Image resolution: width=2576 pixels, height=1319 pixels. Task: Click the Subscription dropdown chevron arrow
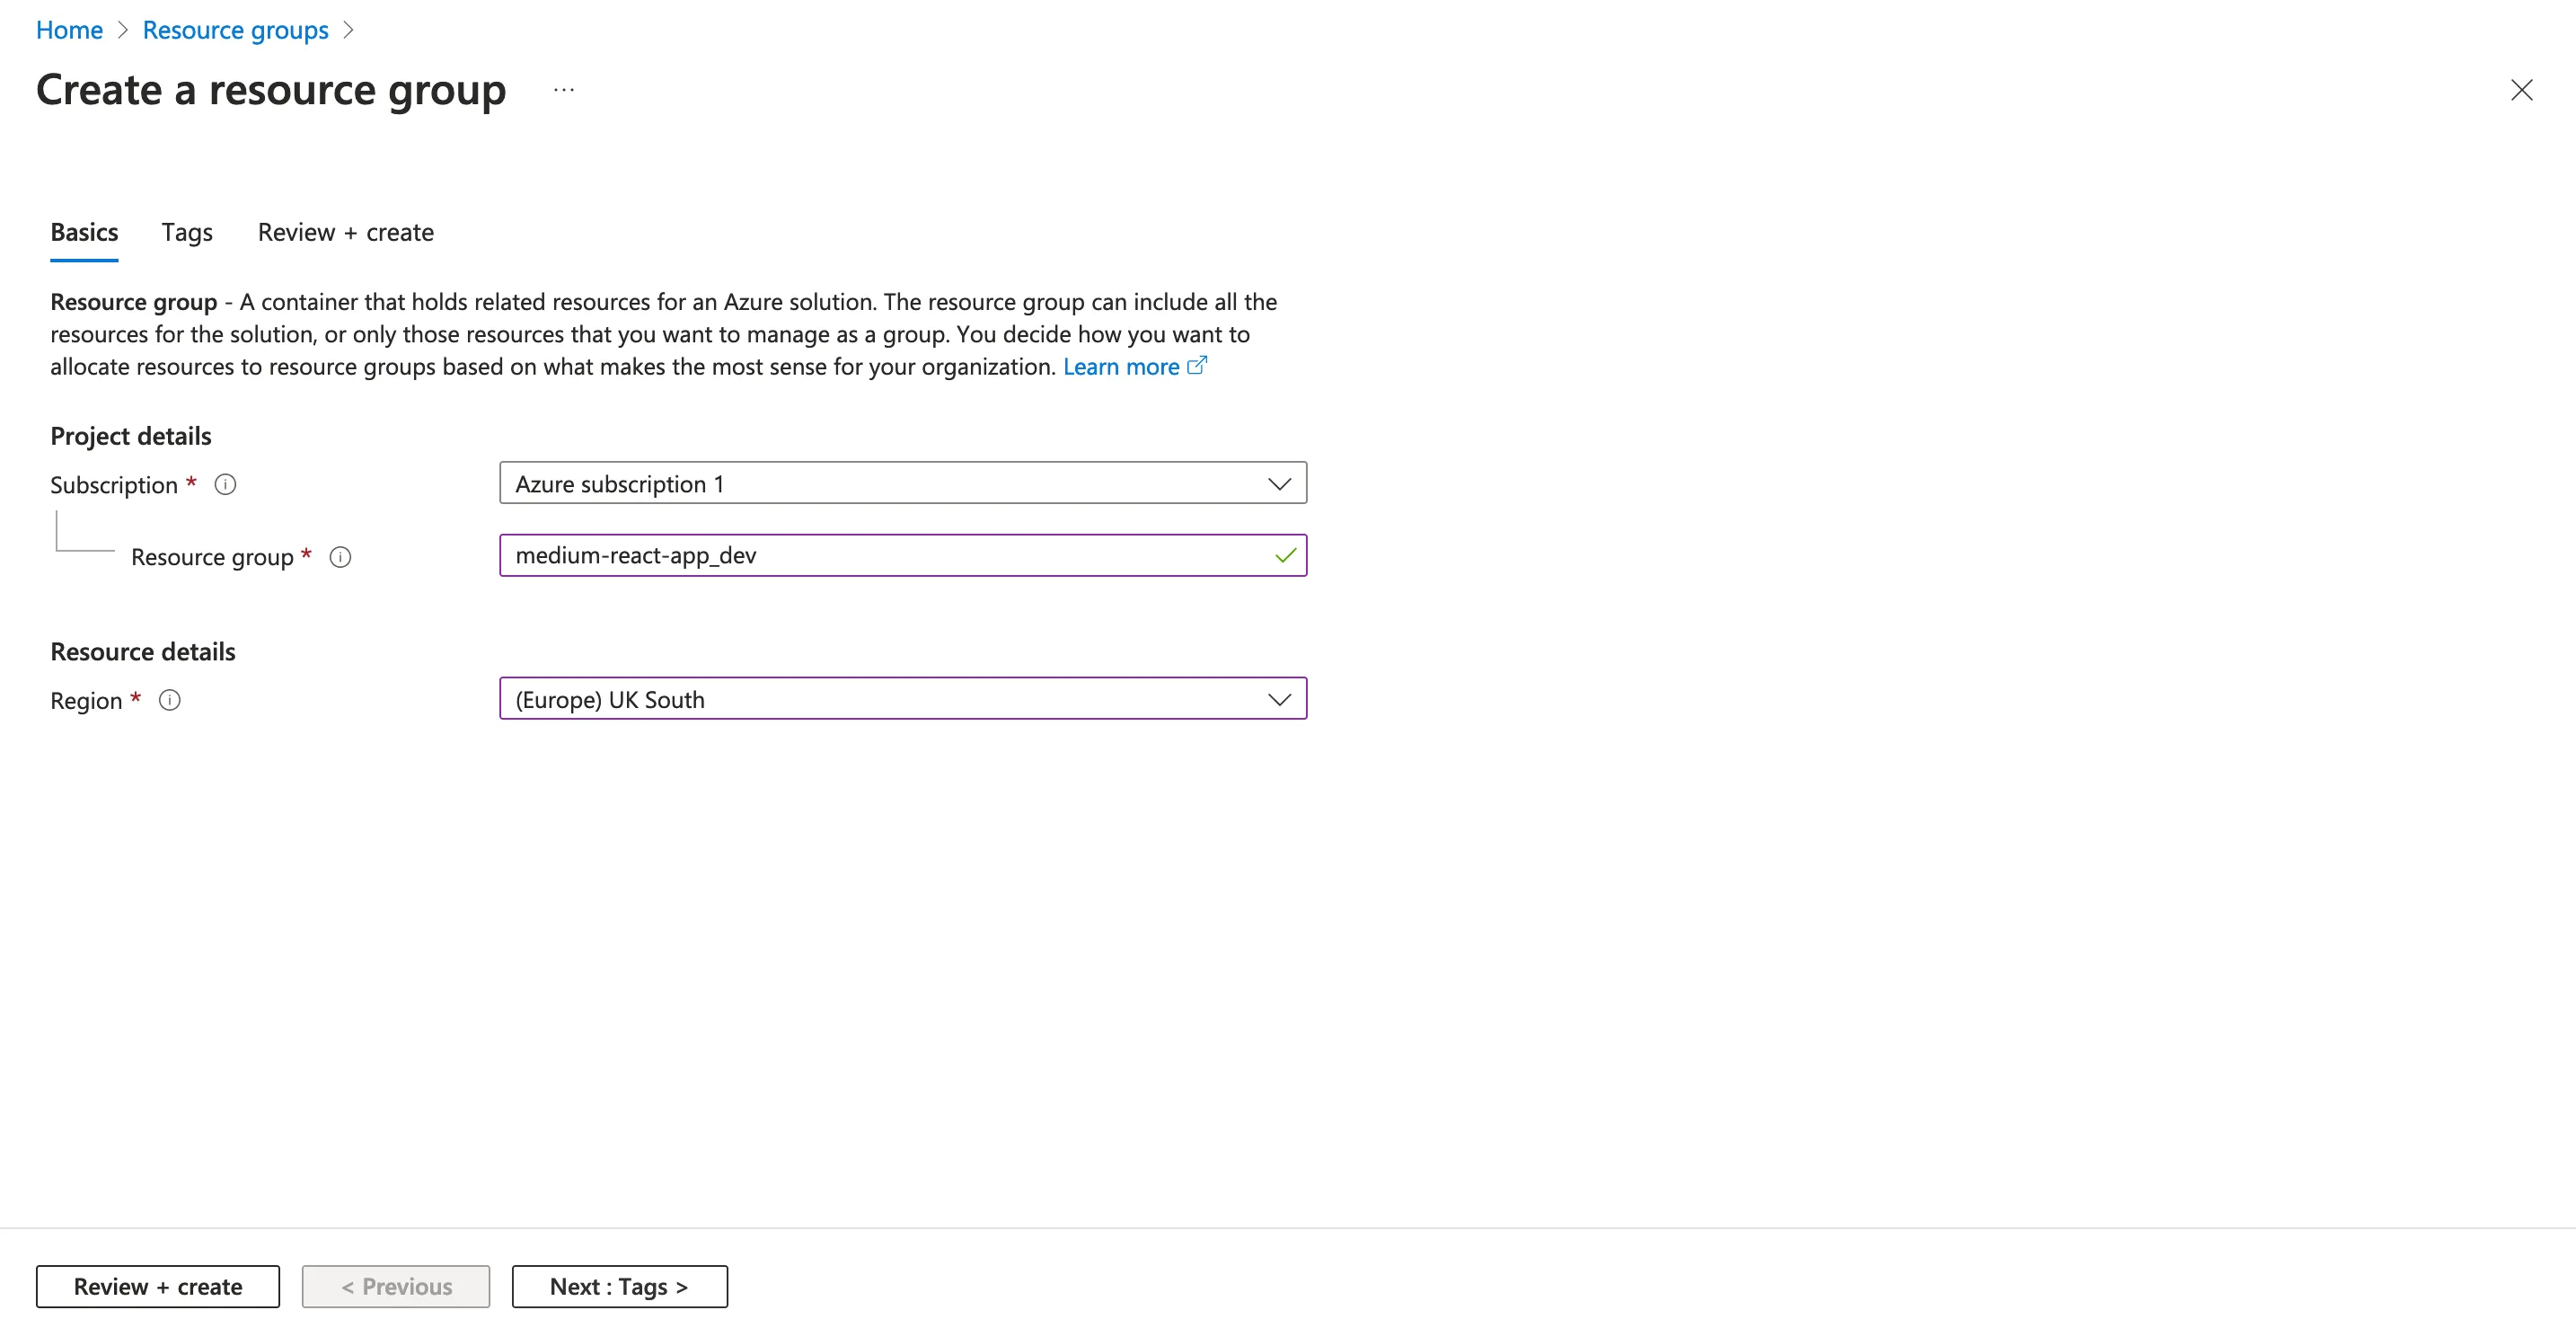(x=1279, y=484)
